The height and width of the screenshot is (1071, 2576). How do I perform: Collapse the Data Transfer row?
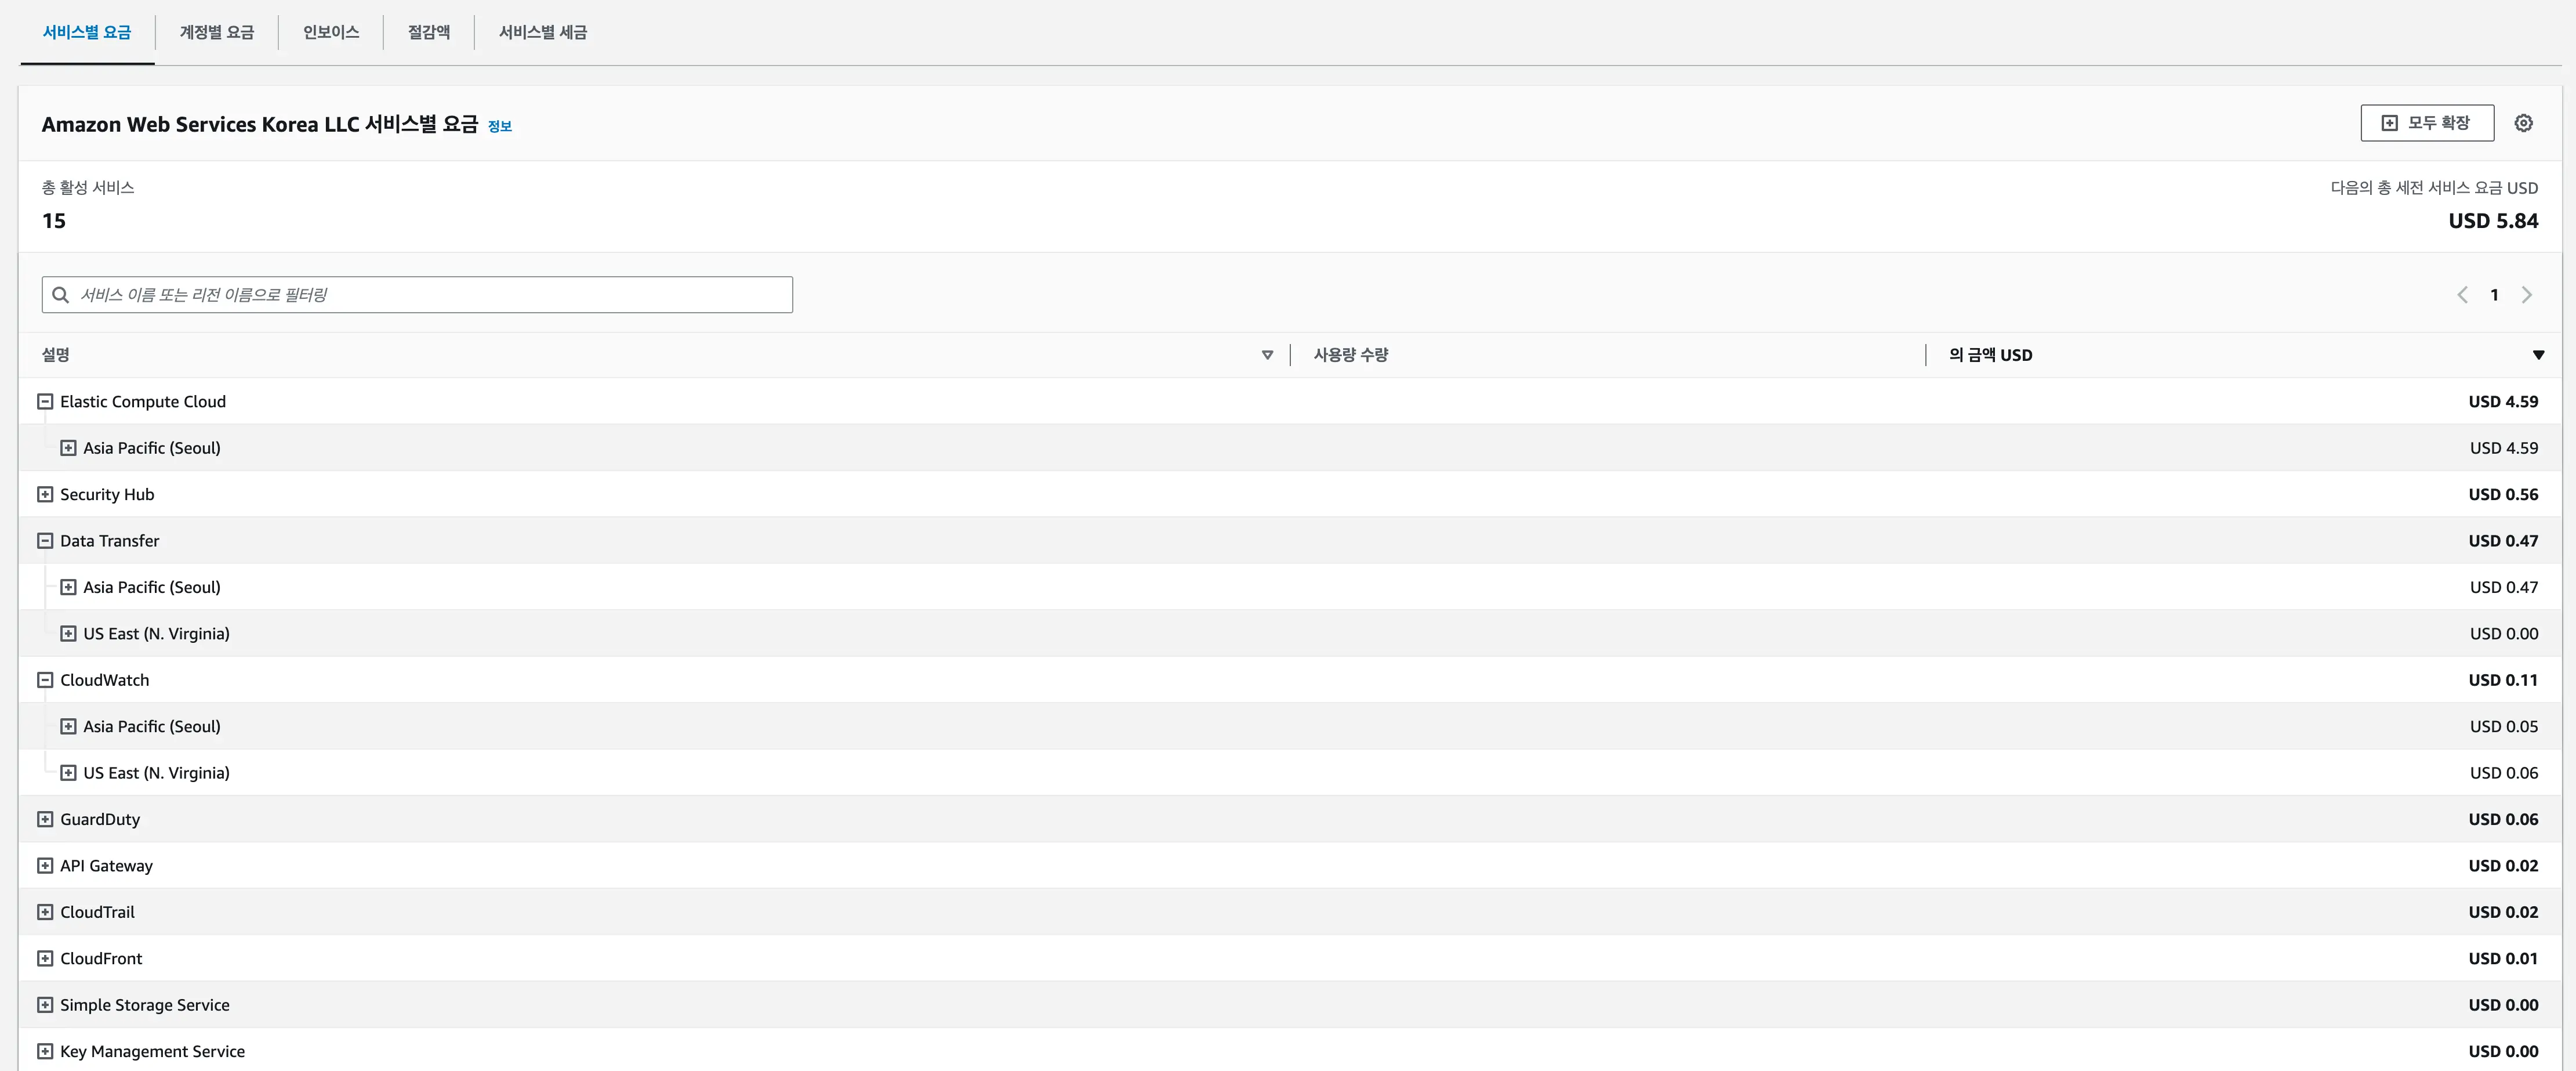(x=45, y=541)
